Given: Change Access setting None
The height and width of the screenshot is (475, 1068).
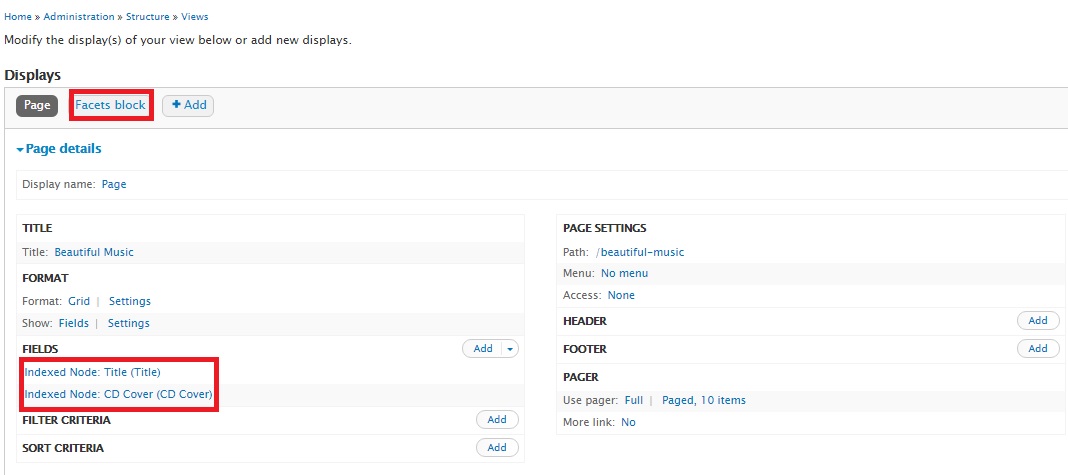Looking at the screenshot, I should tap(621, 295).
